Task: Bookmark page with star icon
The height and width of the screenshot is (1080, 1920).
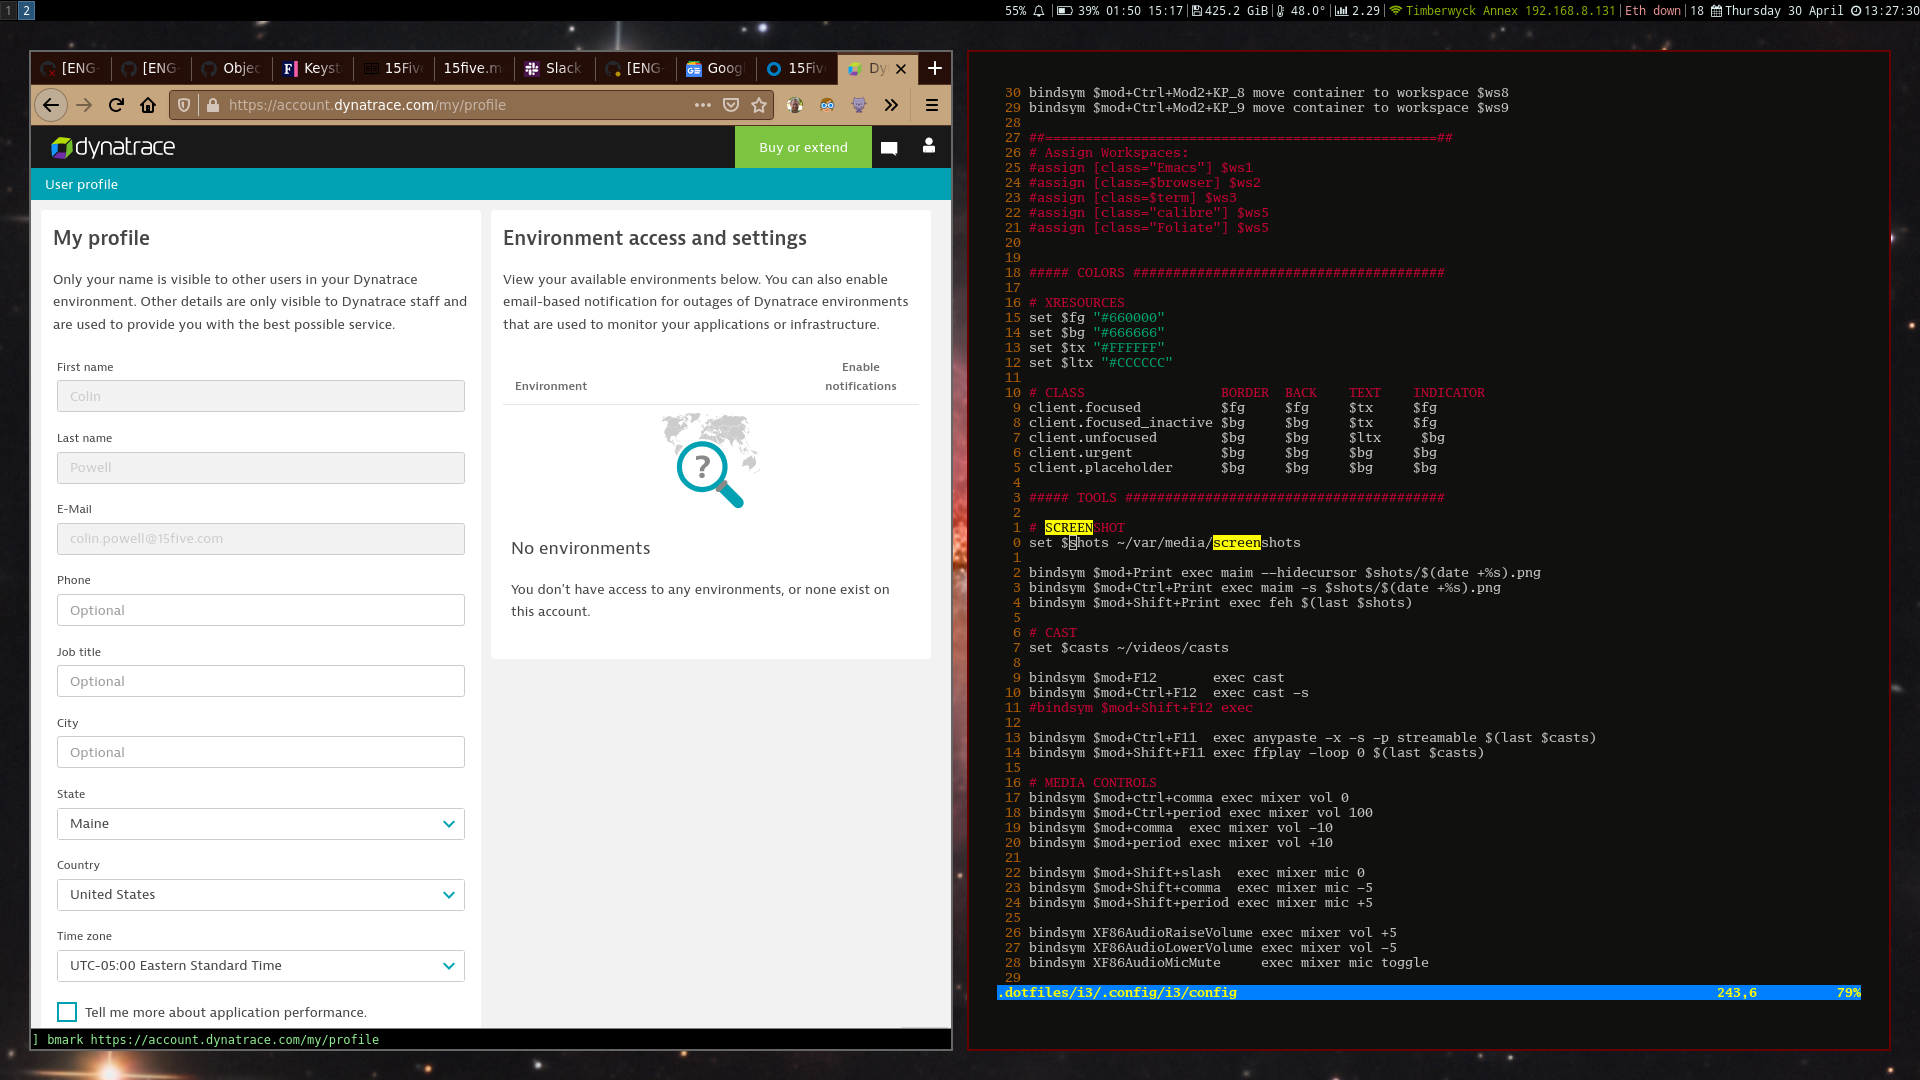Action: (x=759, y=105)
